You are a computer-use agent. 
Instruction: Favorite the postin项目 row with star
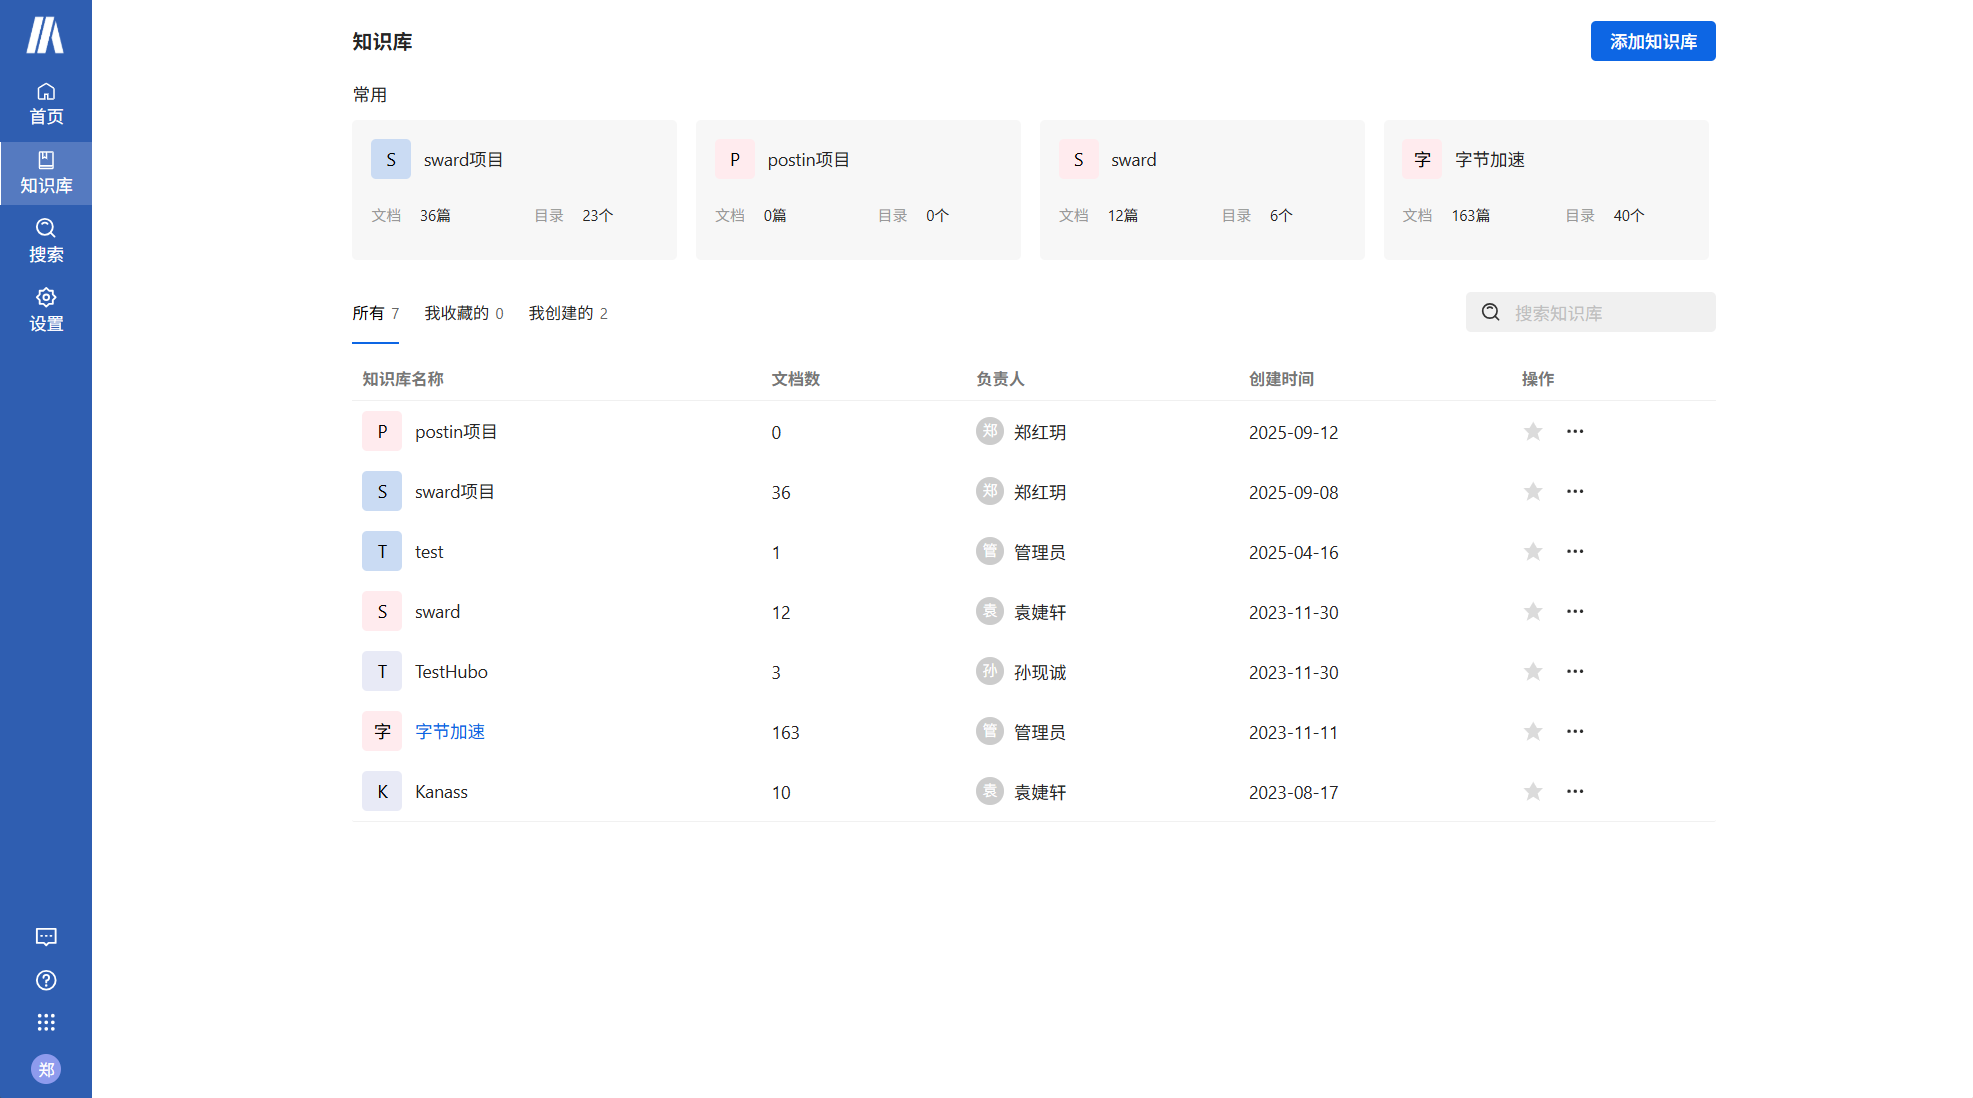pos(1533,432)
